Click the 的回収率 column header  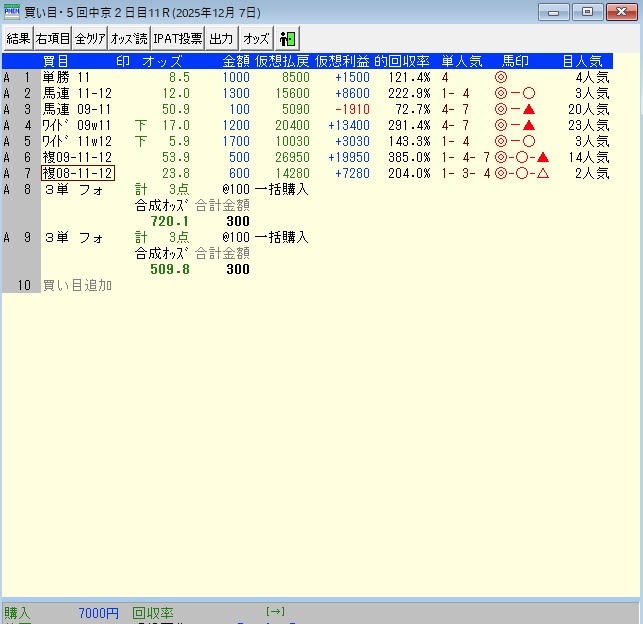click(x=403, y=61)
